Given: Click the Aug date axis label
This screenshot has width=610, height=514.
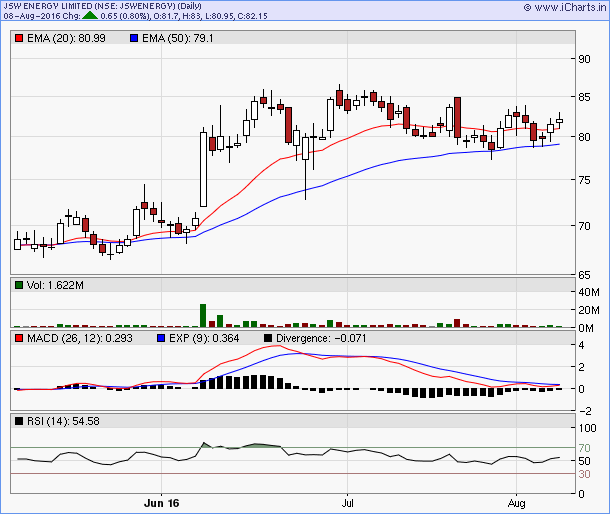Looking at the screenshot, I should 517,503.
